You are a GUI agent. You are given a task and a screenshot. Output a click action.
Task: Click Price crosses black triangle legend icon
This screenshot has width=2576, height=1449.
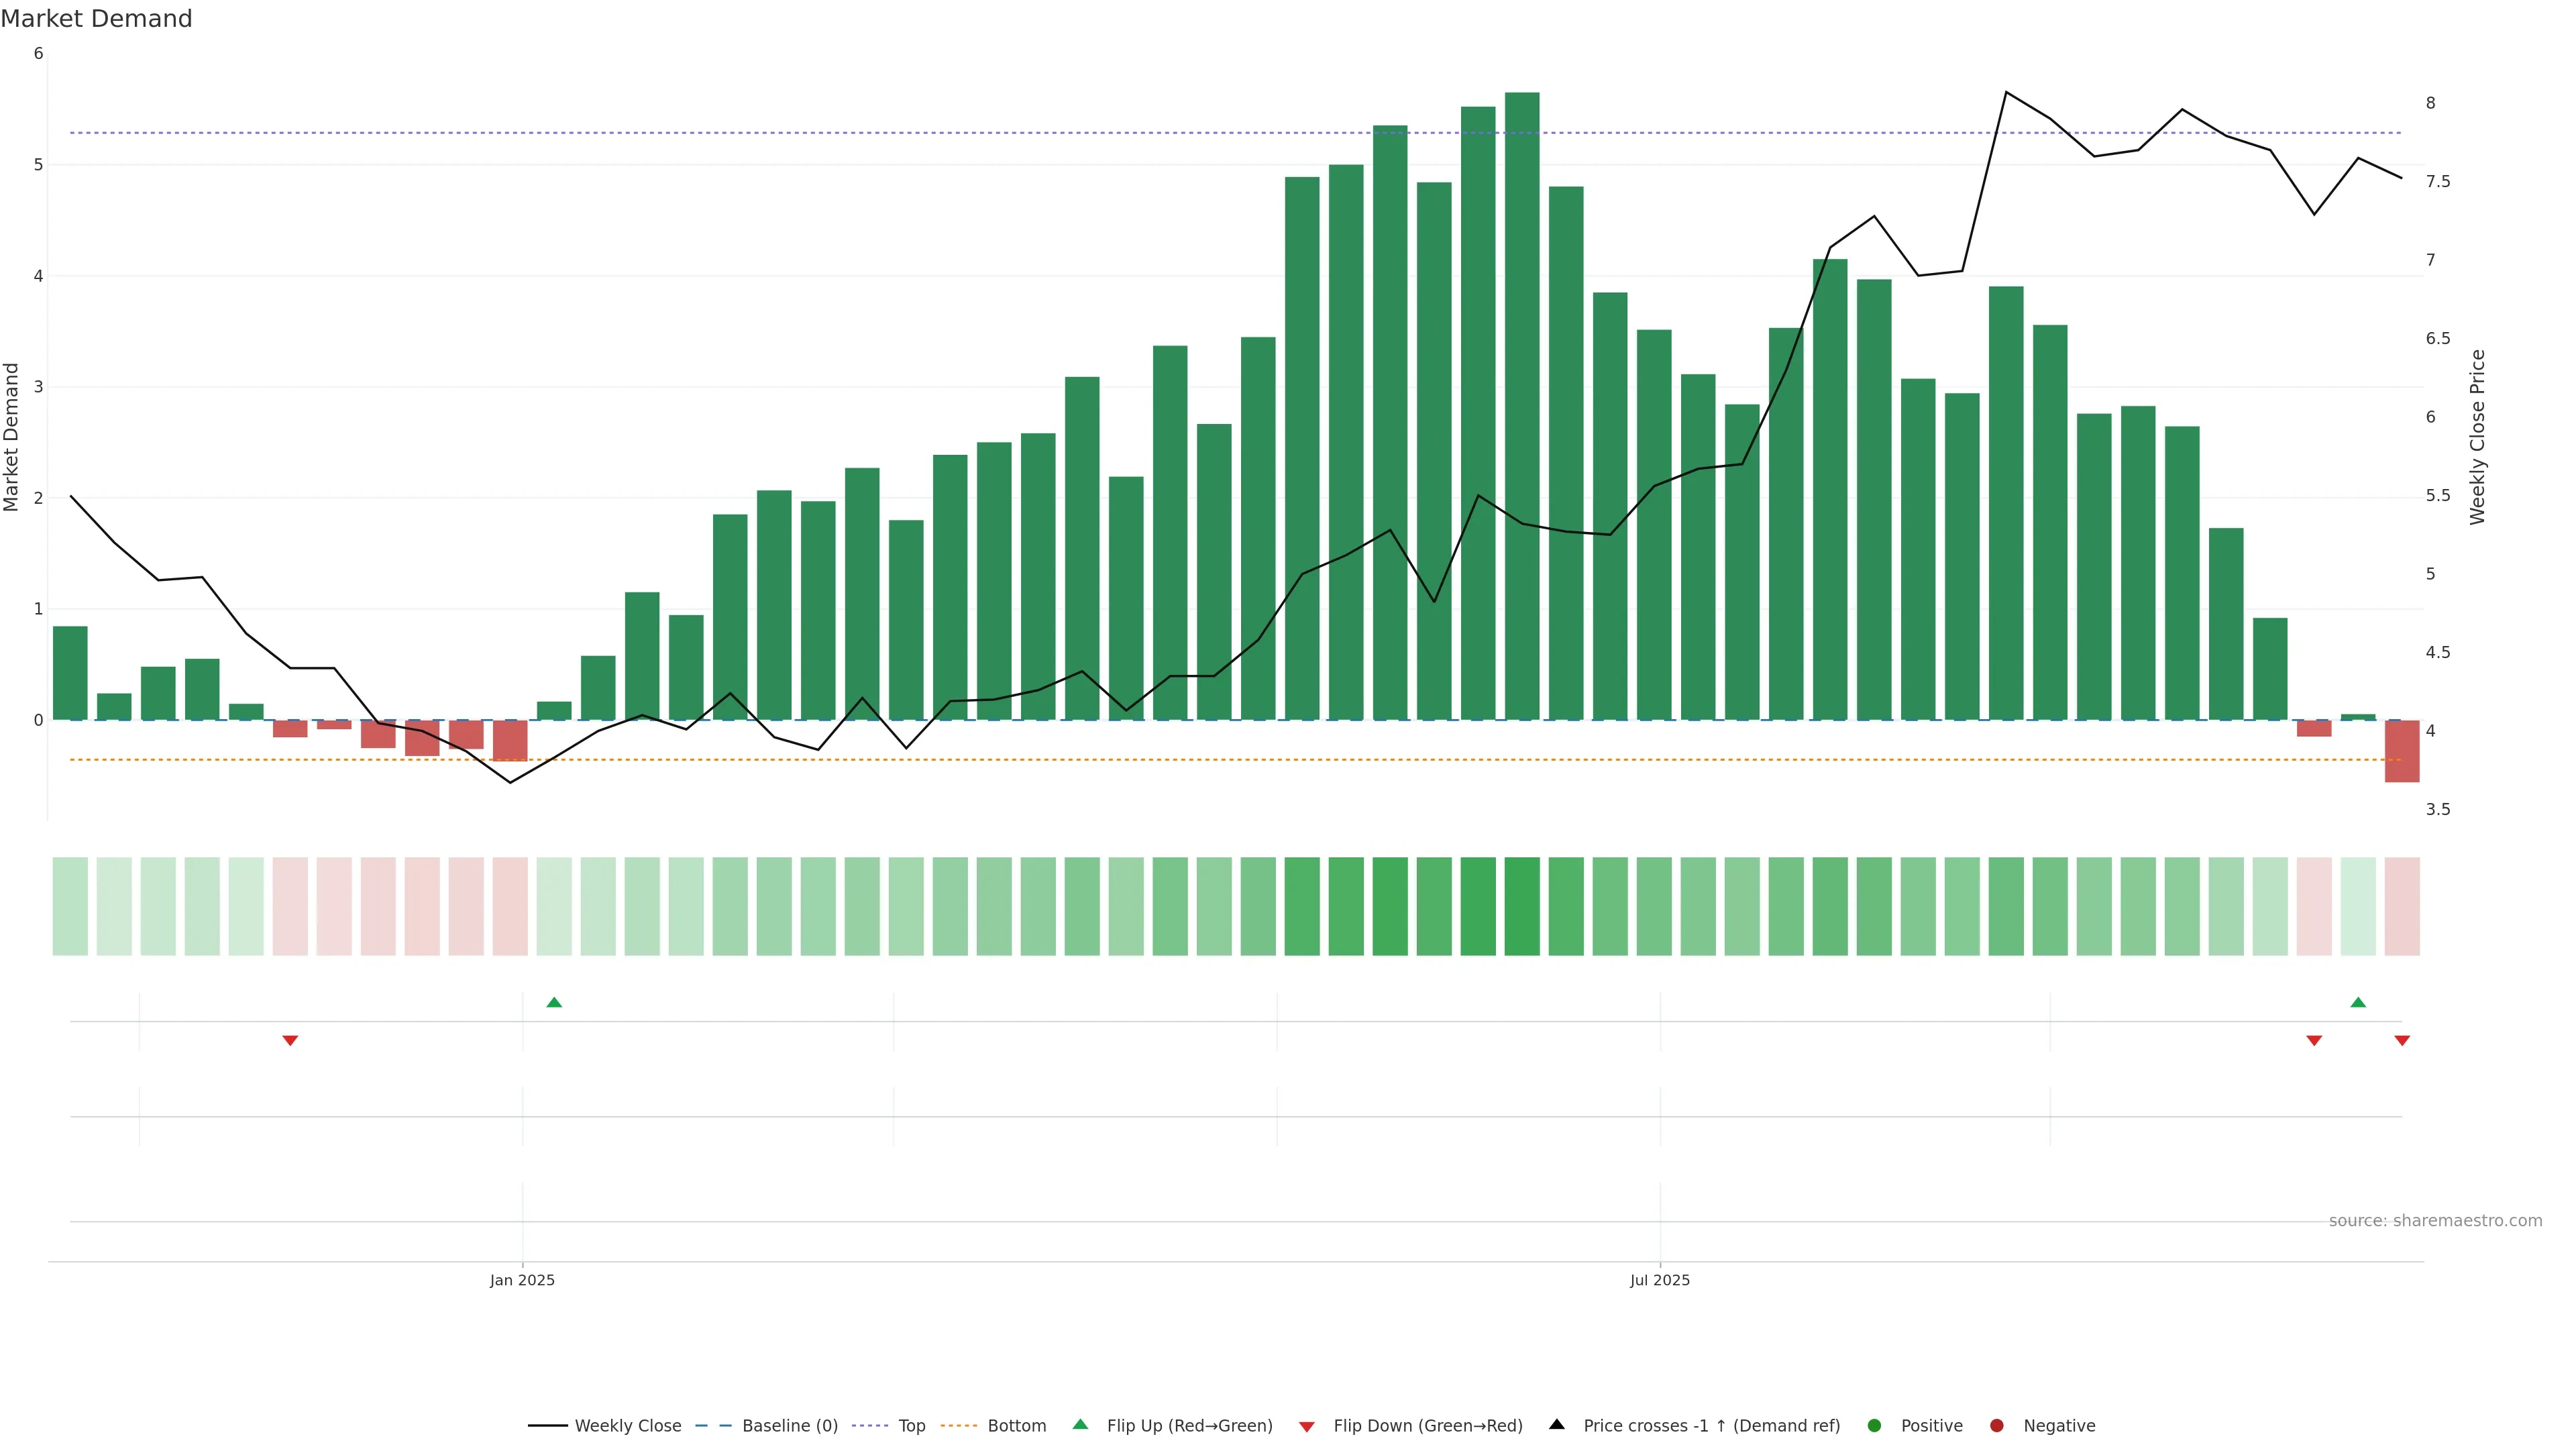coord(1557,1425)
